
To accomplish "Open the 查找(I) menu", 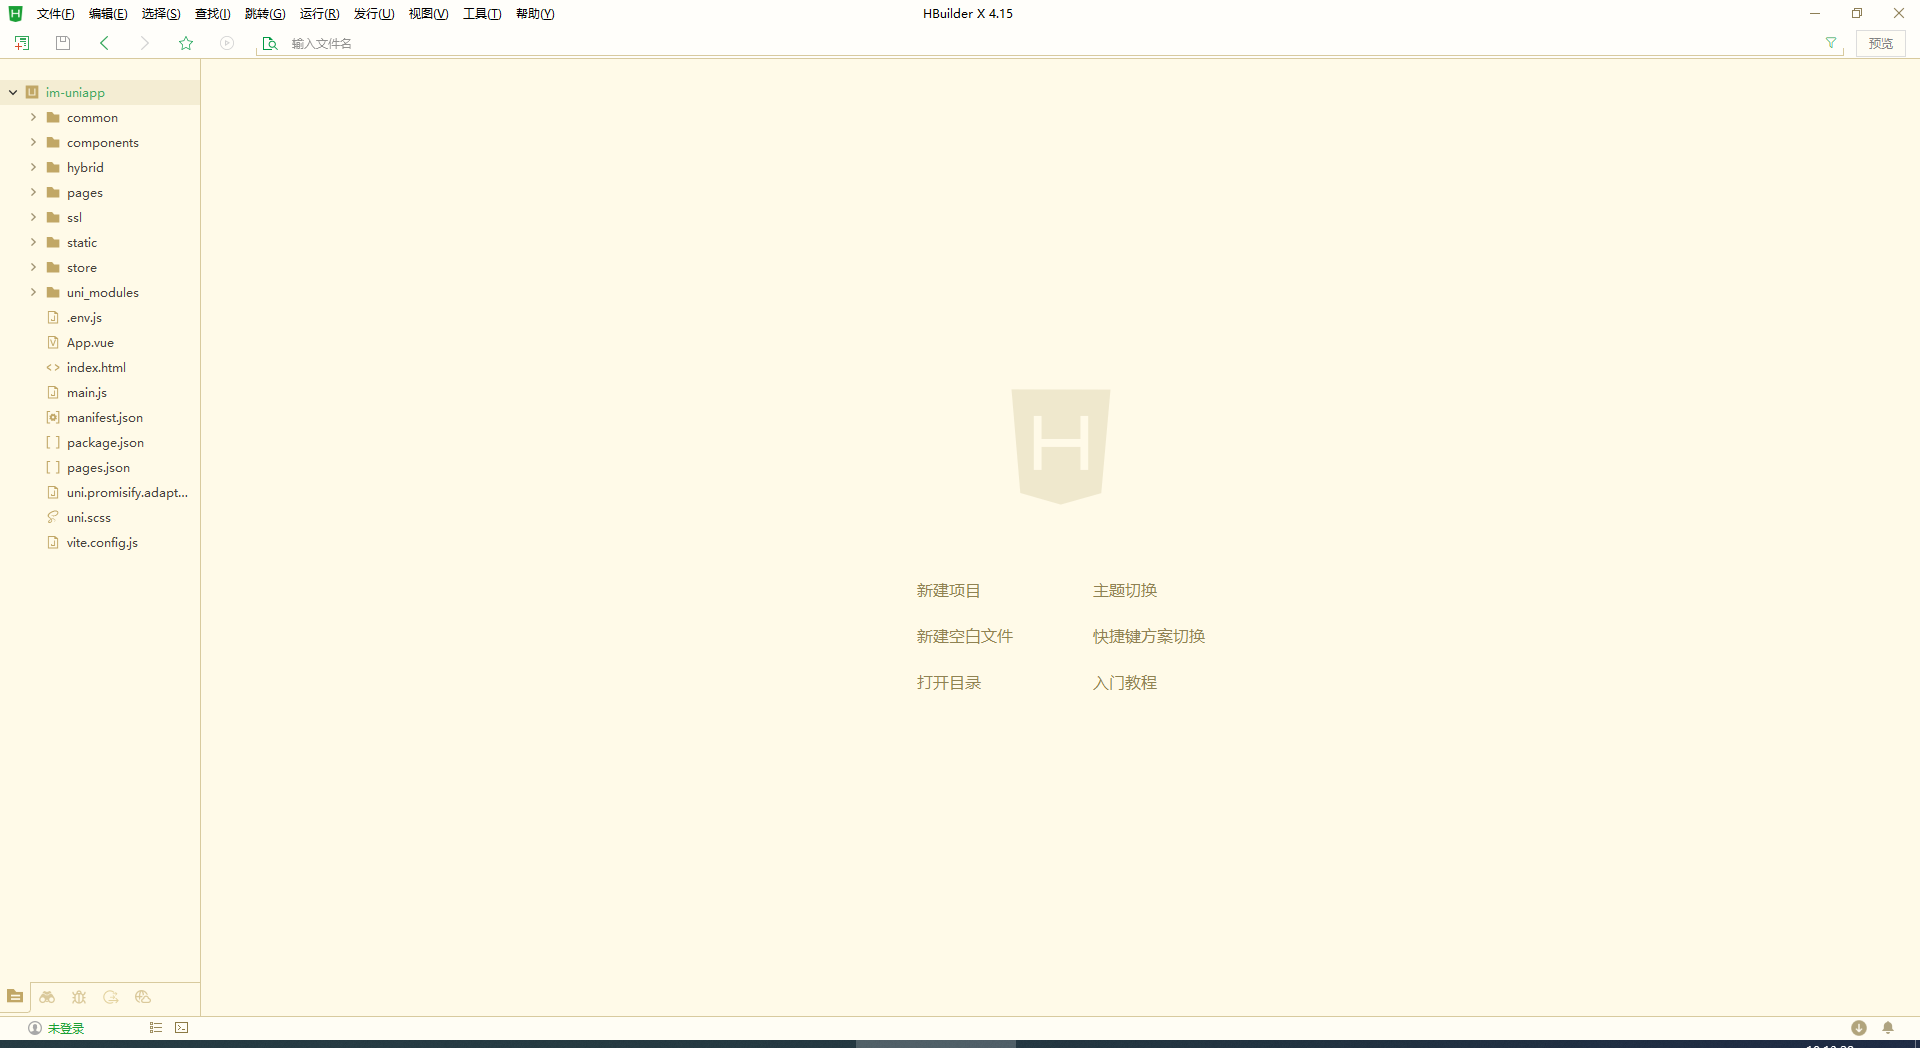I will pos(212,13).
